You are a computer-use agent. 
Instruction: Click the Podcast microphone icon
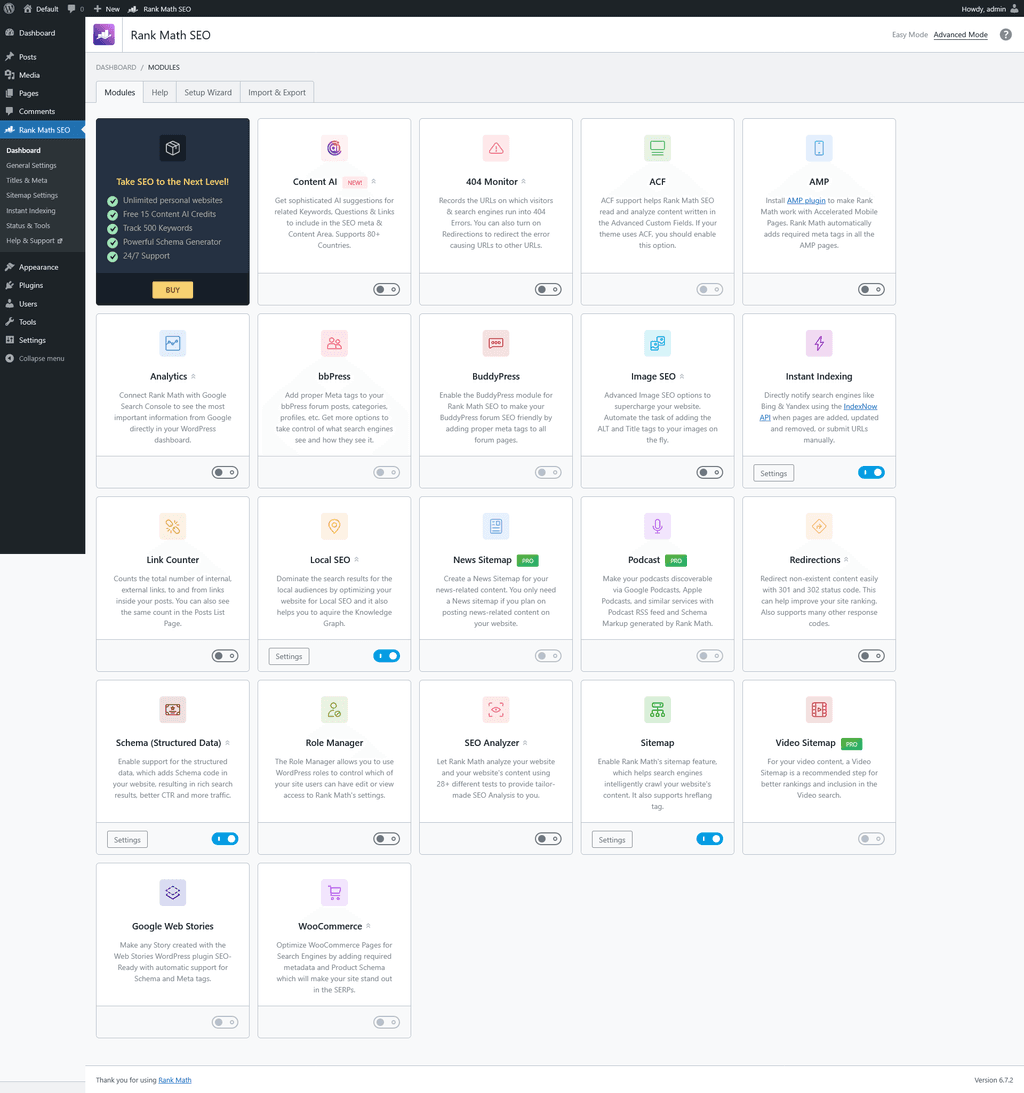657,526
